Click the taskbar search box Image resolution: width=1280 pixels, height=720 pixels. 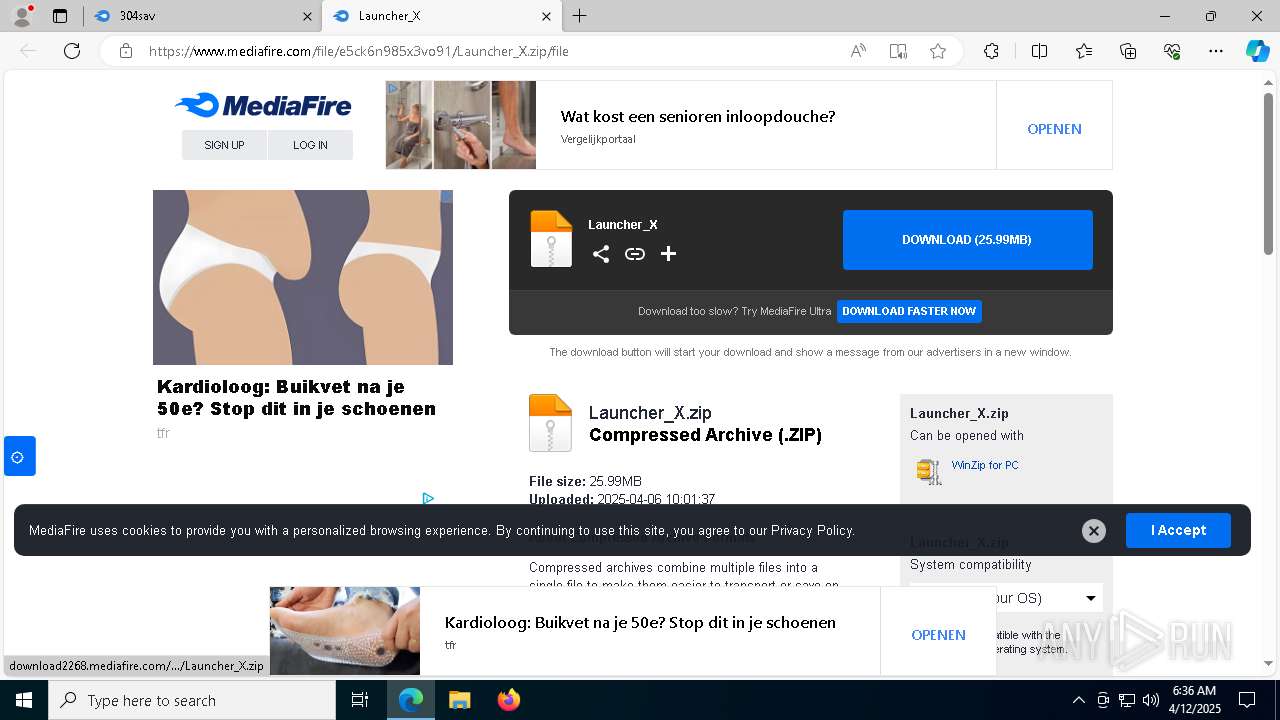click(x=192, y=700)
